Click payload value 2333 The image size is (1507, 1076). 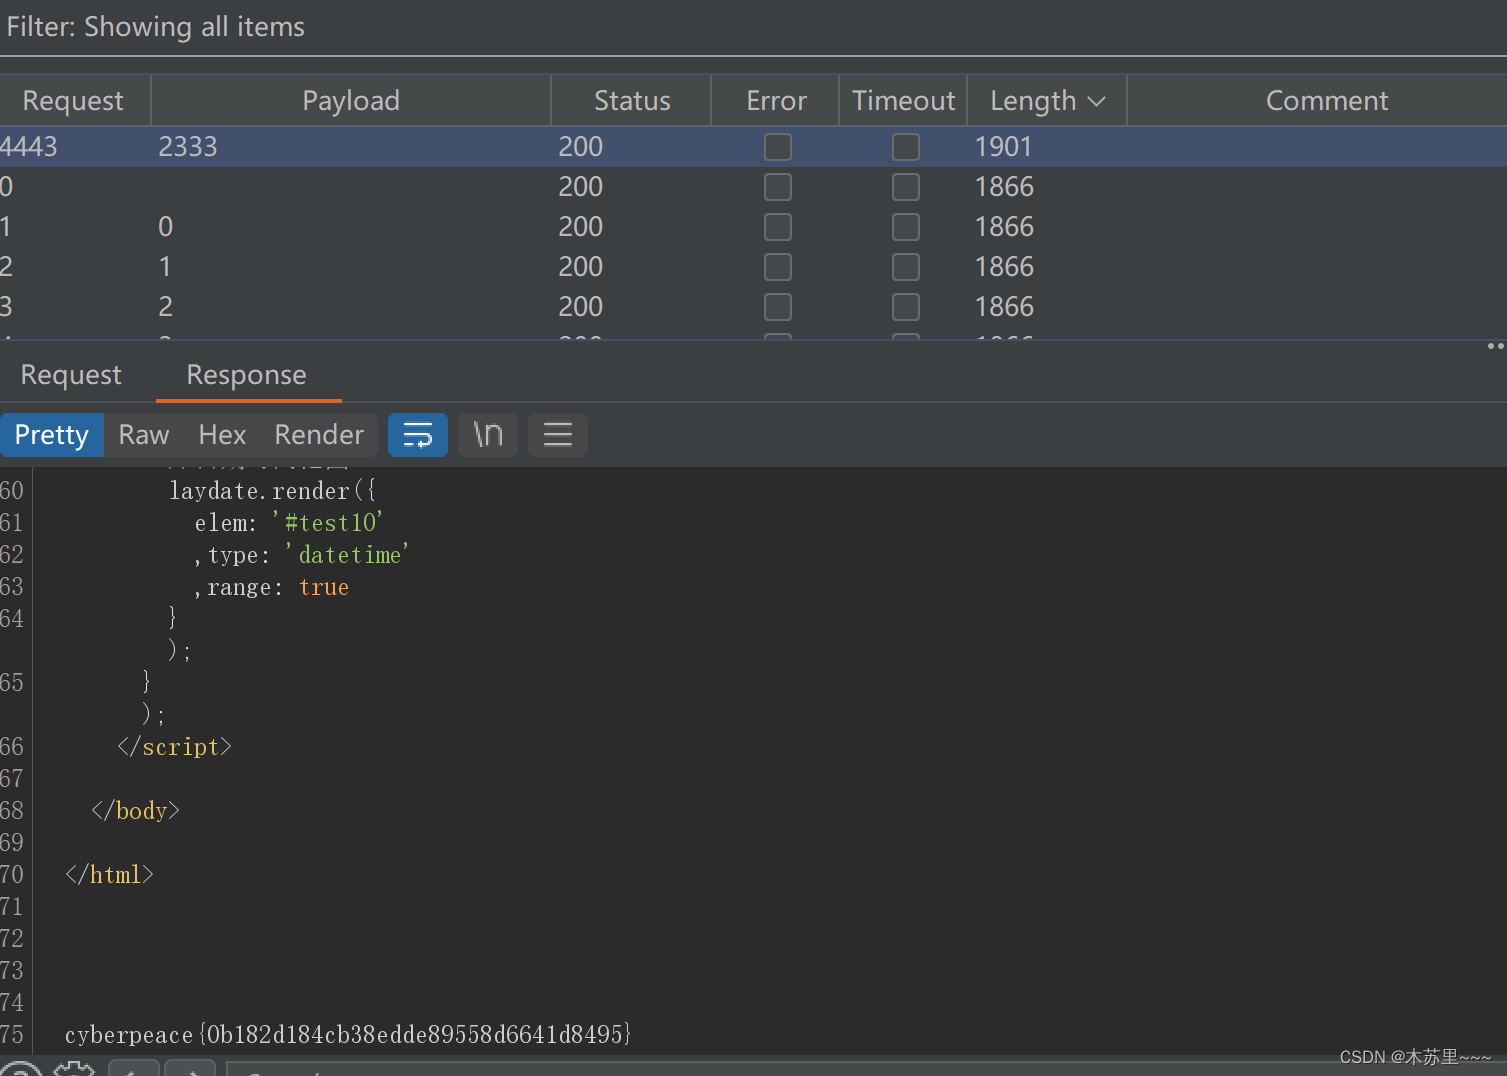pyautogui.click(x=188, y=147)
